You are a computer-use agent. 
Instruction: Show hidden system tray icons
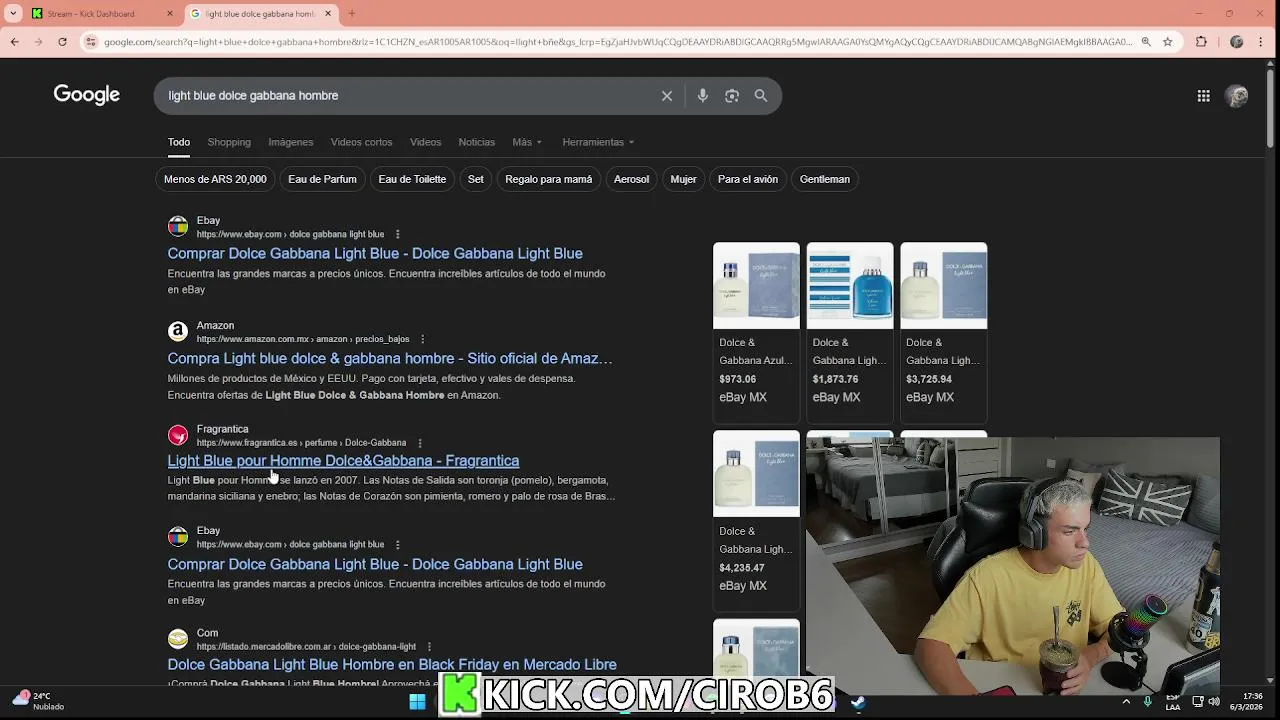(1126, 702)
